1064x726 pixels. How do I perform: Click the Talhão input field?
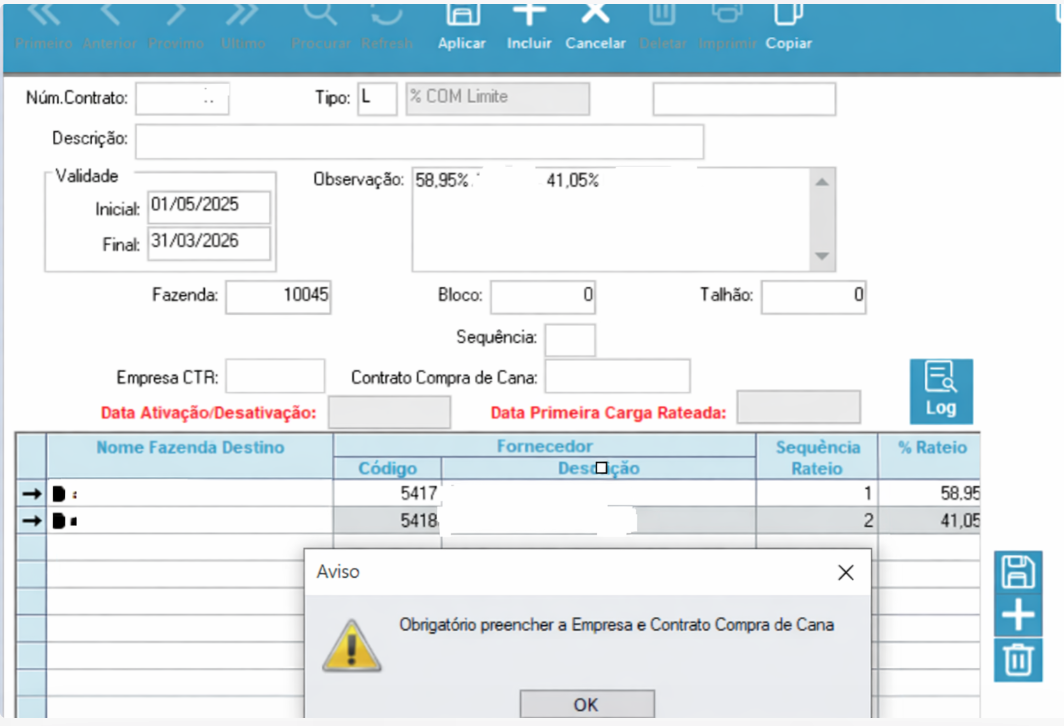pos(814,297)
